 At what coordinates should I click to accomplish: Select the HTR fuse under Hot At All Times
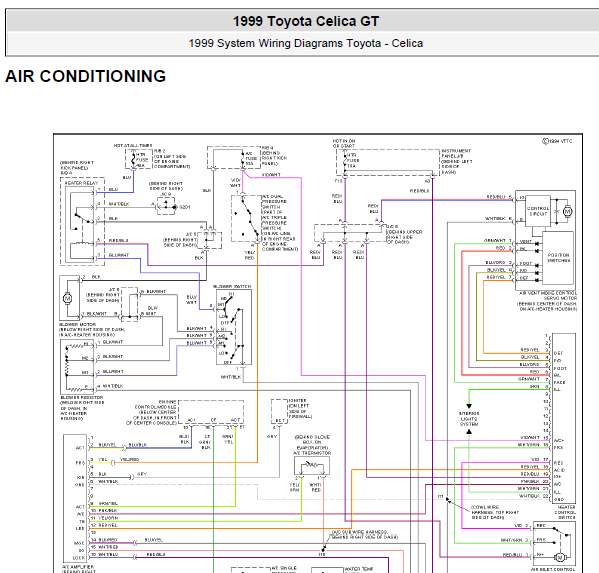(133, 159)
